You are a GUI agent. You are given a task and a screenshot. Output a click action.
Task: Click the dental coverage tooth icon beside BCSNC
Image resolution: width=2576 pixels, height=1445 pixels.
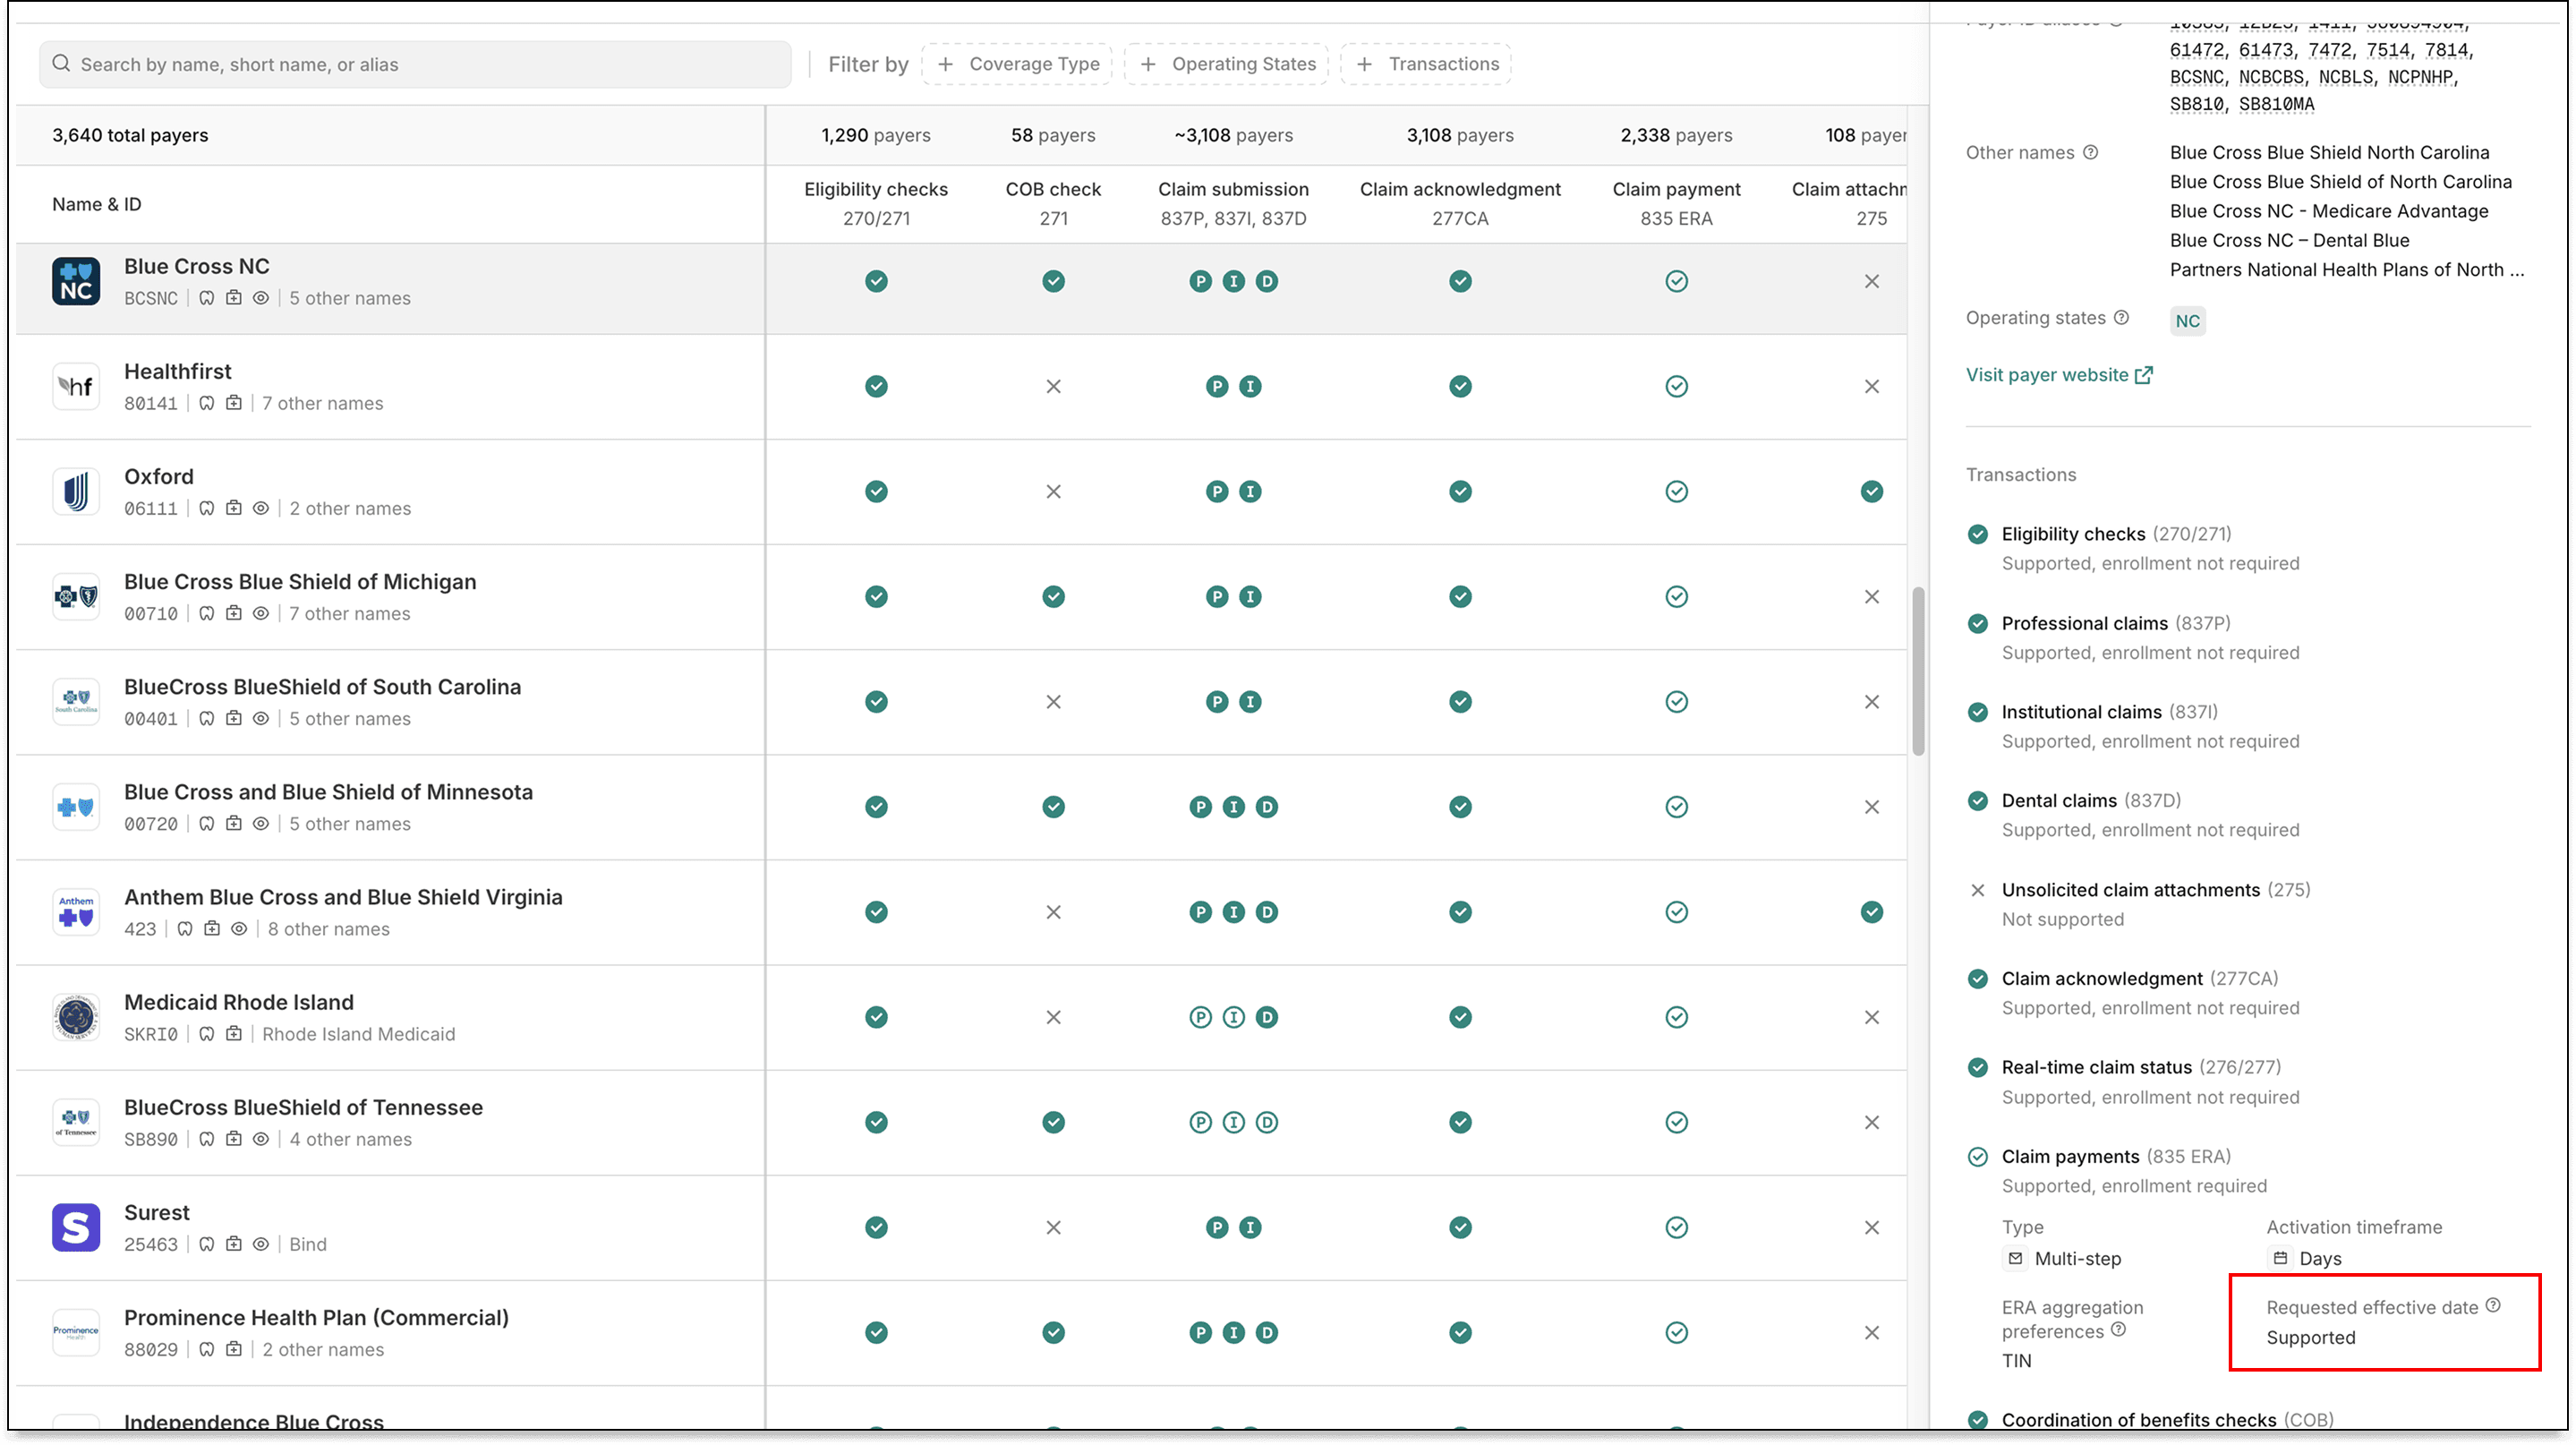(208, 299)
